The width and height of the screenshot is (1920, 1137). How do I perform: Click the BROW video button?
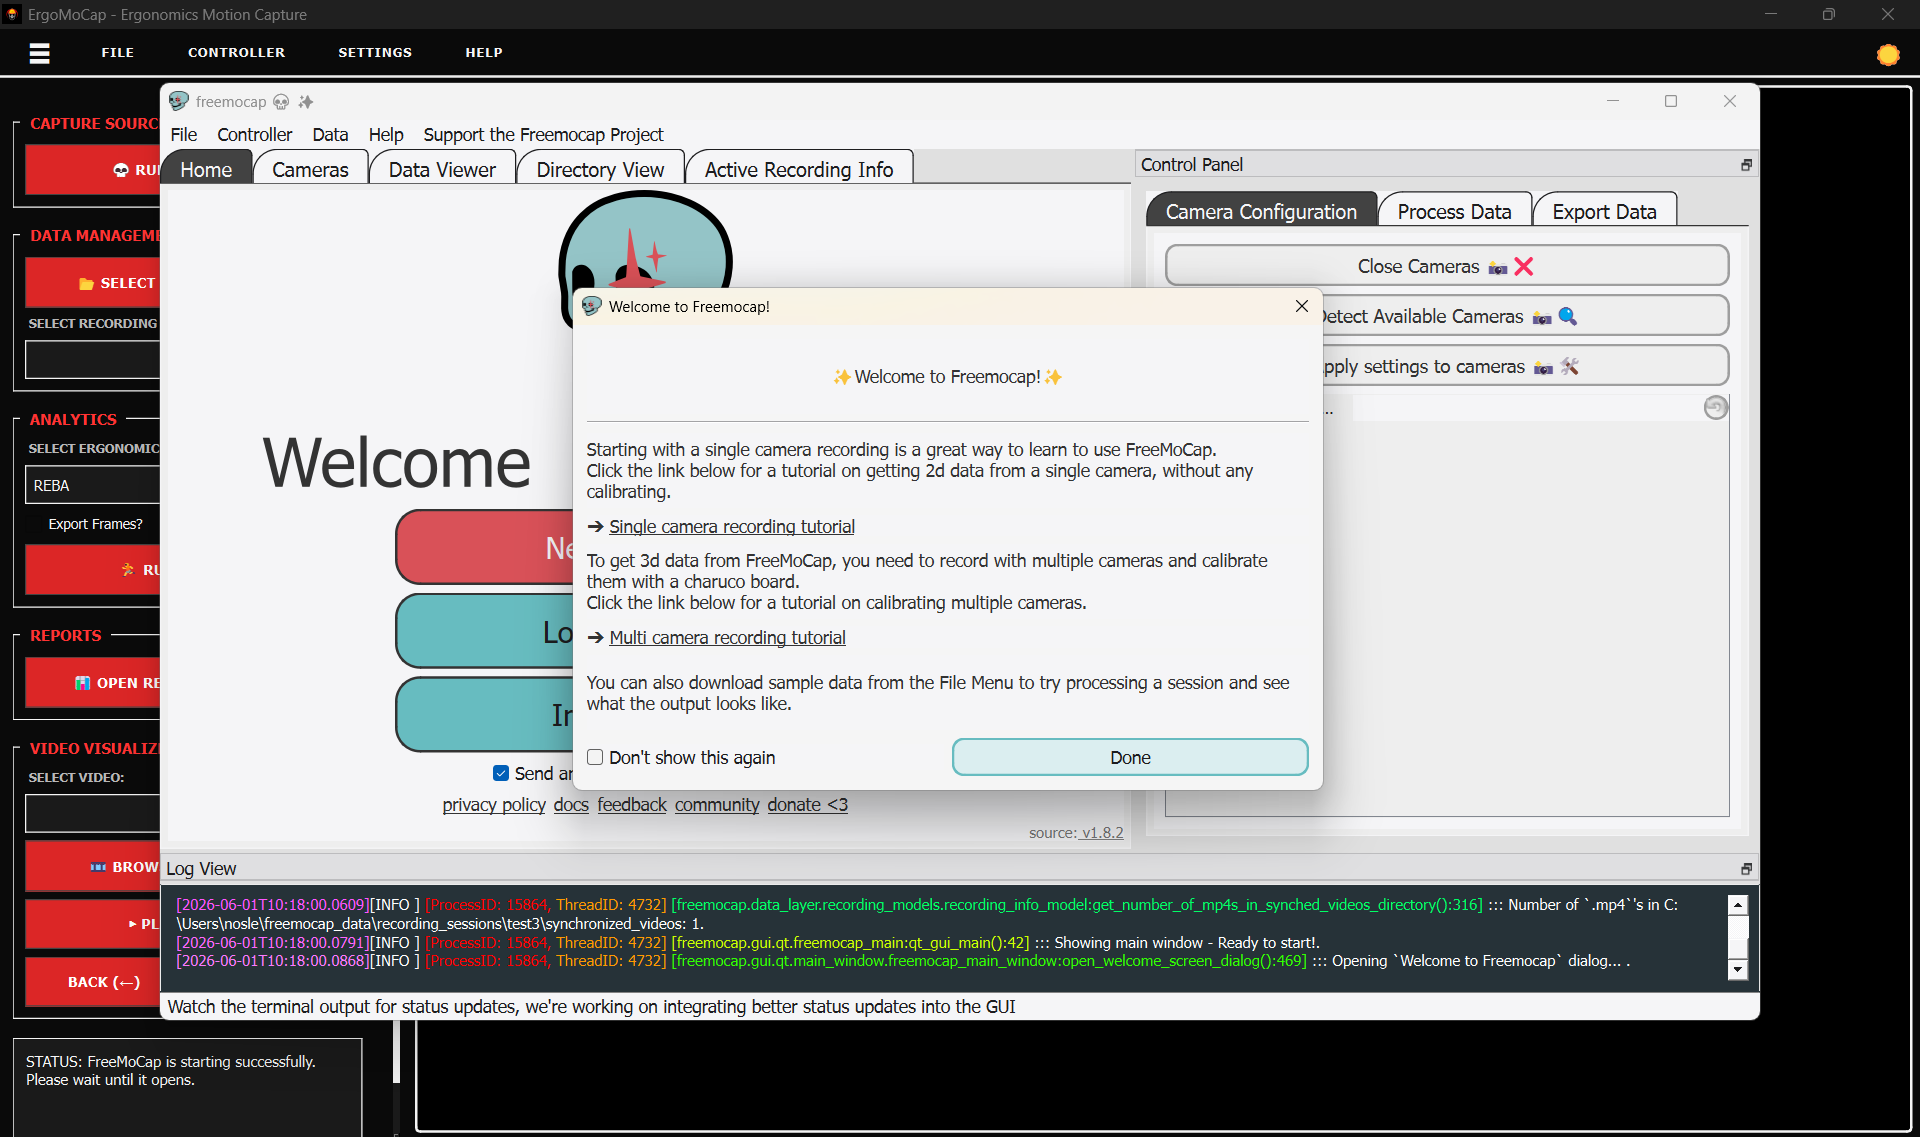[92, 866]
